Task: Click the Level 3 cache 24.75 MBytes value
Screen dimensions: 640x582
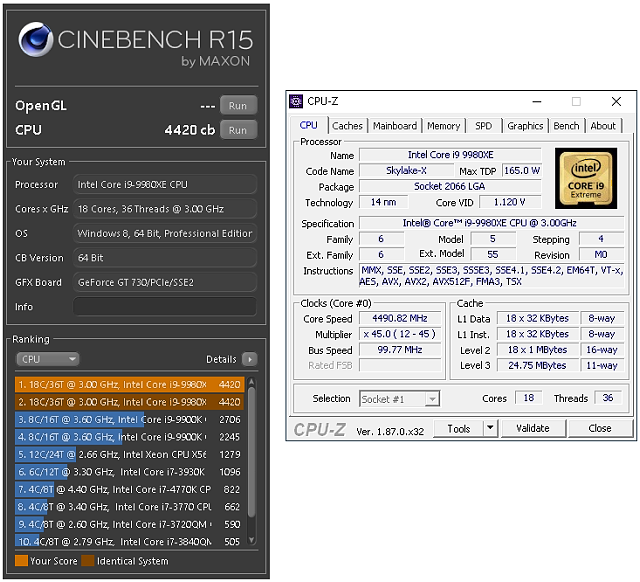Action: (x=537, y=366)
